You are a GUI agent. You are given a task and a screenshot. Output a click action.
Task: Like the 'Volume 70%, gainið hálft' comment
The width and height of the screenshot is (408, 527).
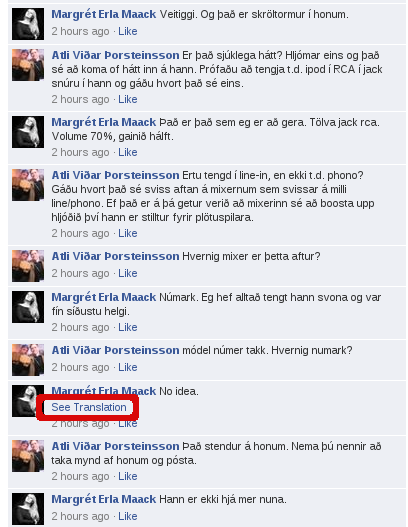[x=128, y=153]
